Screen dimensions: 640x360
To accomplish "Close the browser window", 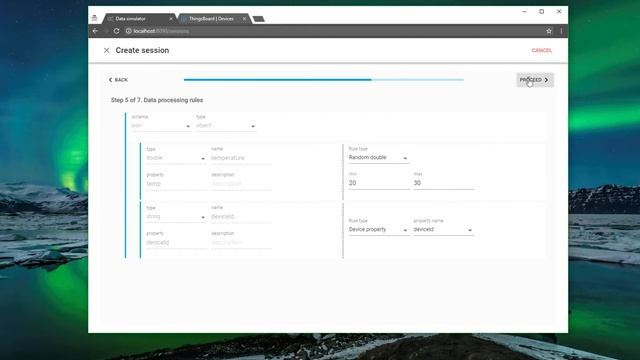I will point(559,11).
